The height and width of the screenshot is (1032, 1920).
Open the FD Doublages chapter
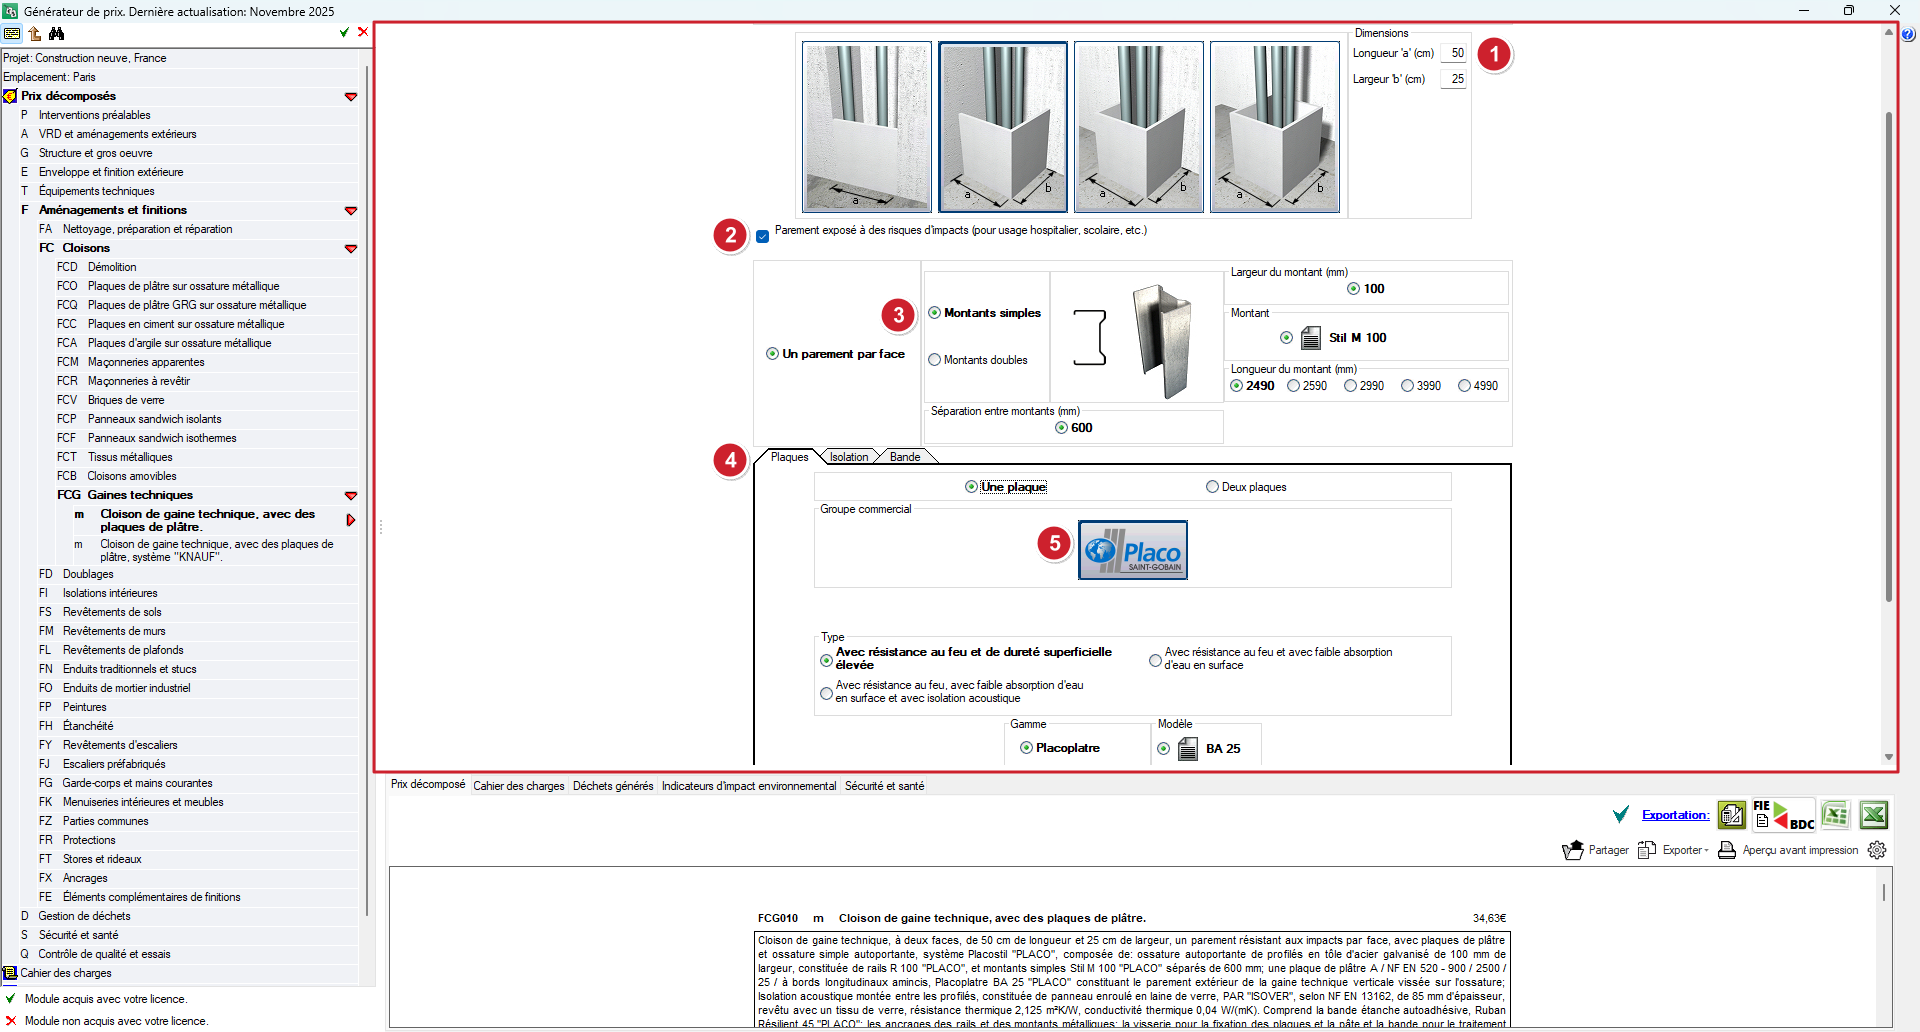88,574
